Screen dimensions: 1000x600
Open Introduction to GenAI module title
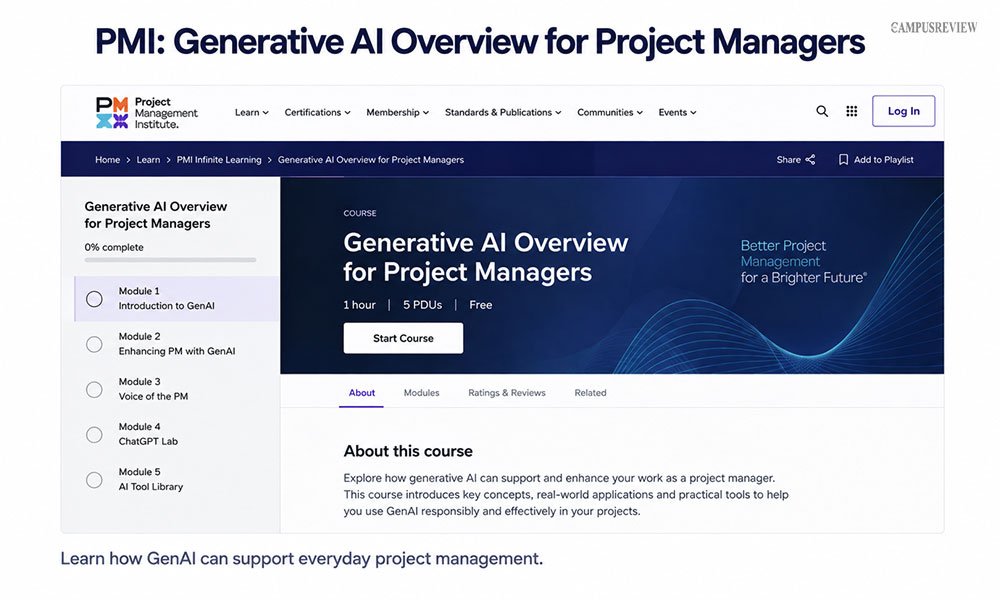166,306
